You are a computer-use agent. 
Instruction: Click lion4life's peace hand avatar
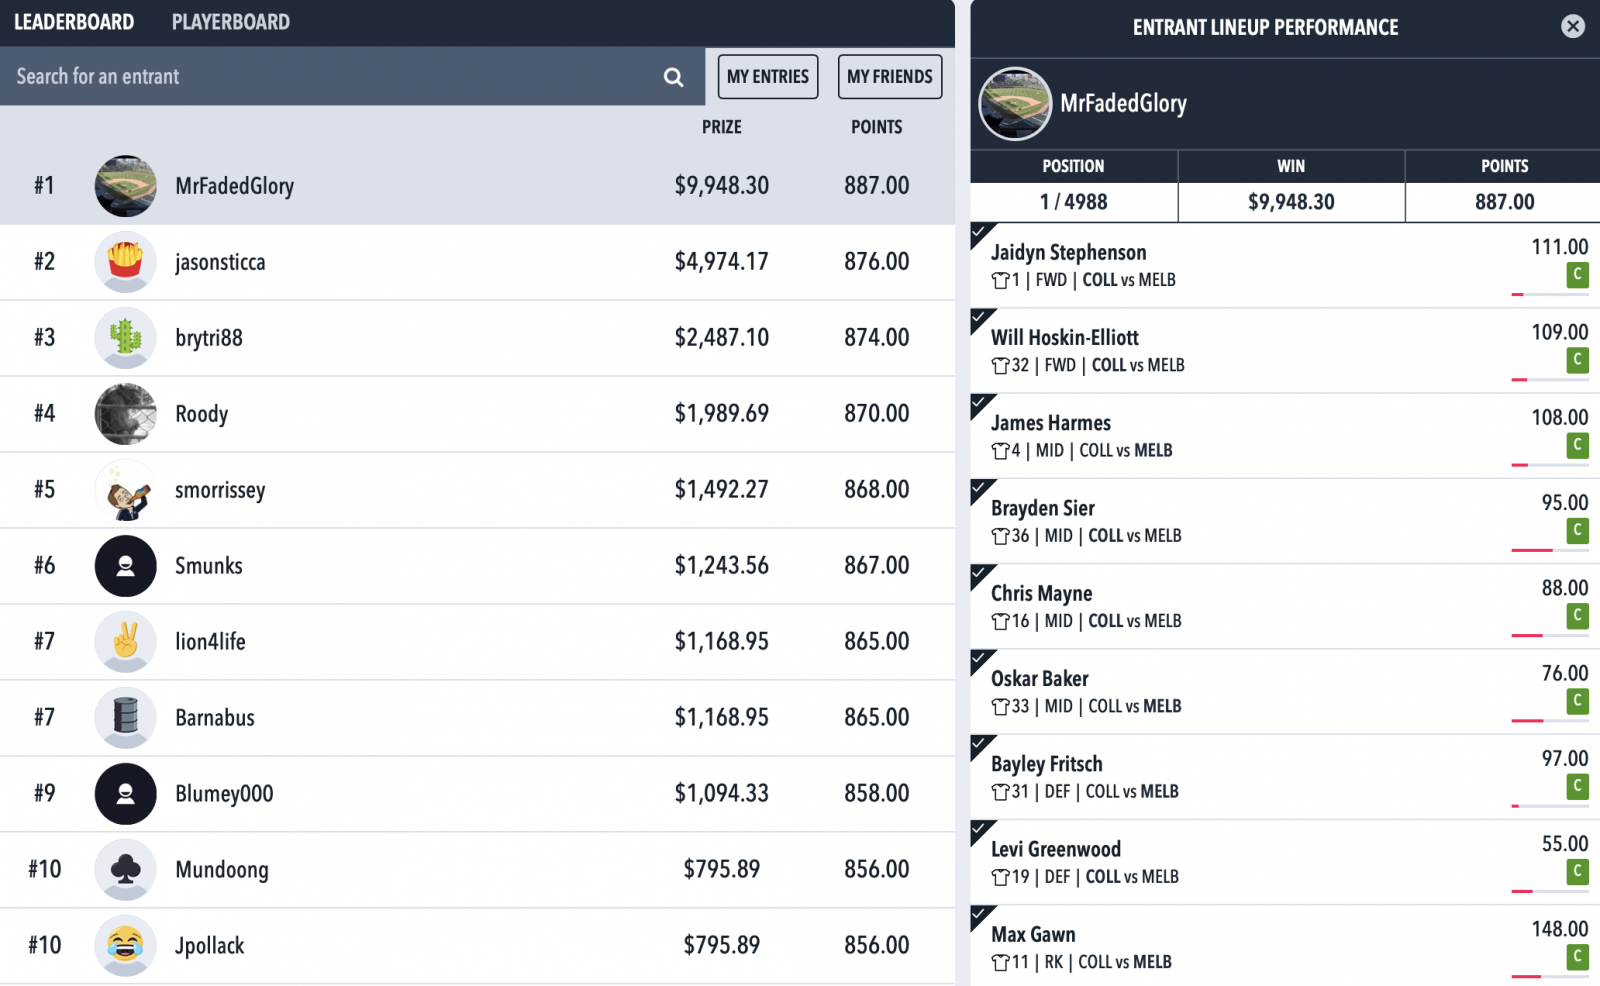(x=126, y=642)
